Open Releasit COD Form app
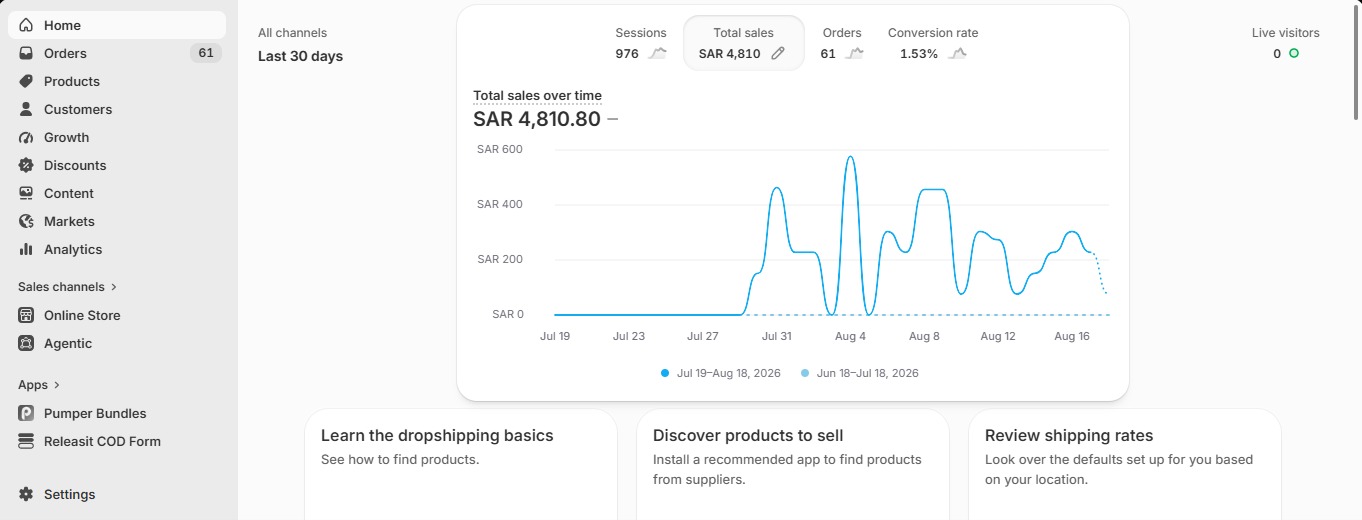The width and height of the screenshot is (1362, 520). (x=117, y=441)
